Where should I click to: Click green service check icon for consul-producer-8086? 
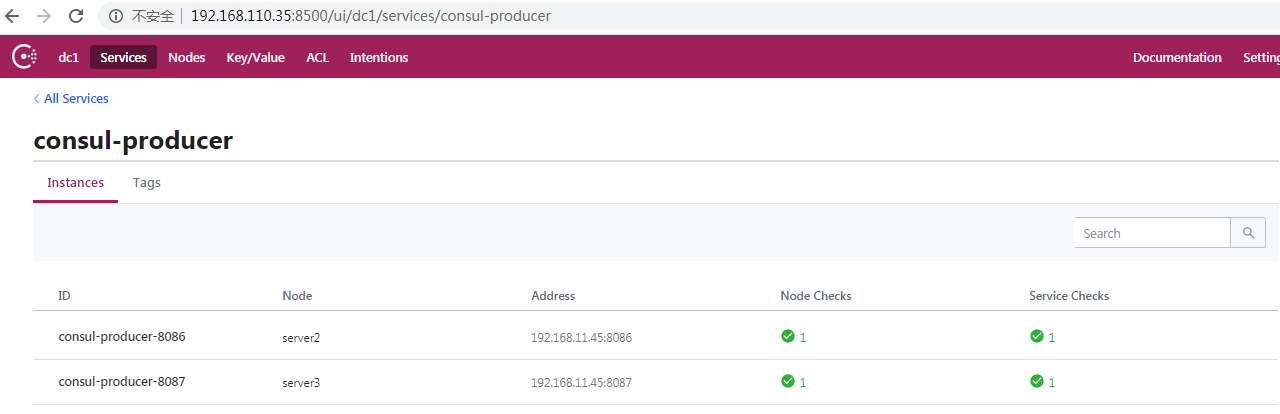(x=1036, y=337)
